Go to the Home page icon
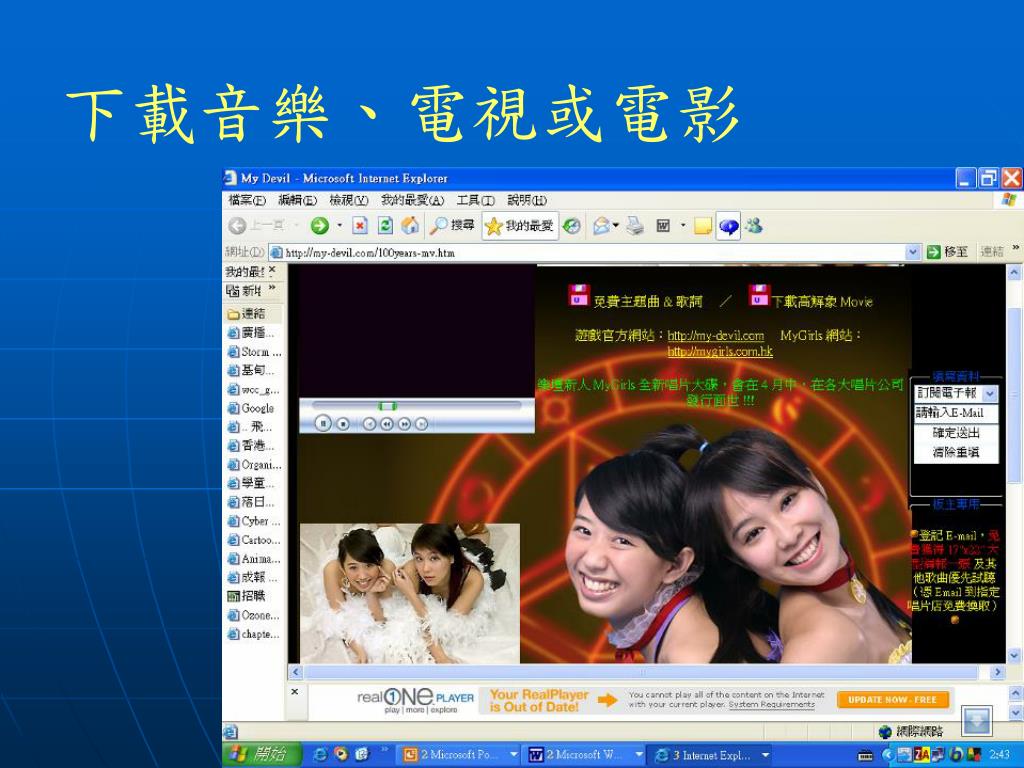The image size is (1024, 768). [410, 226]
